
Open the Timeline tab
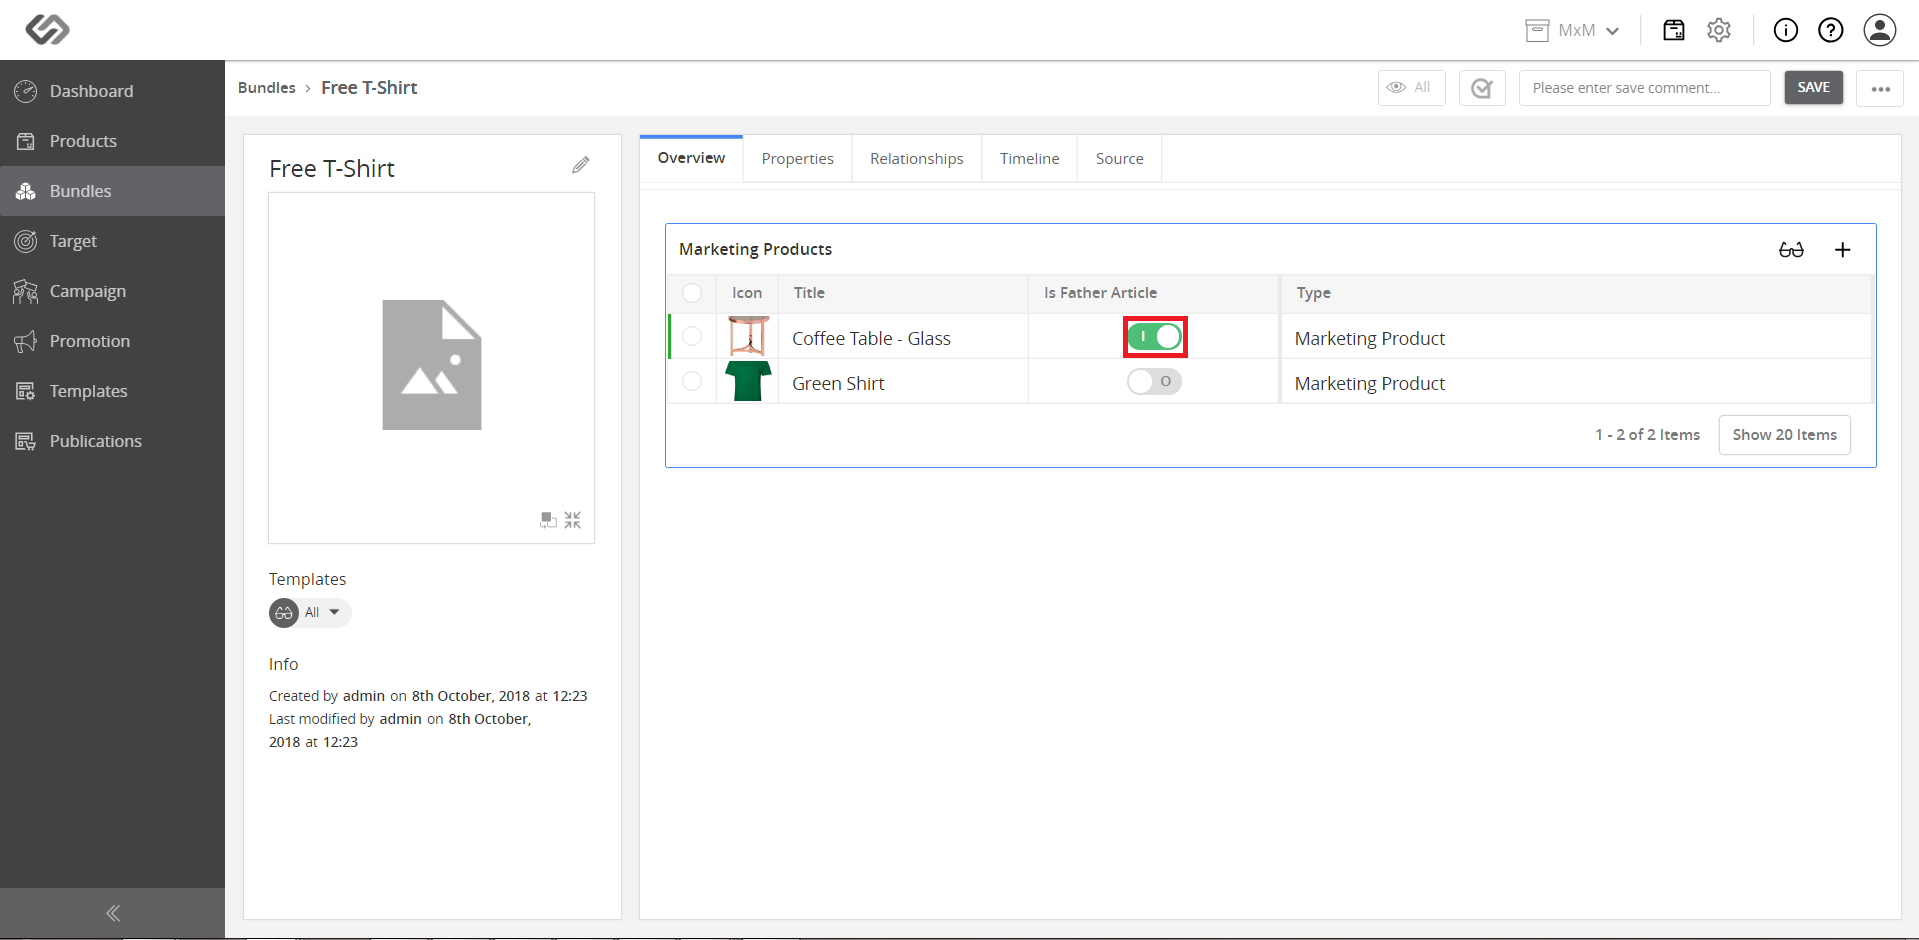point(1030,159)
